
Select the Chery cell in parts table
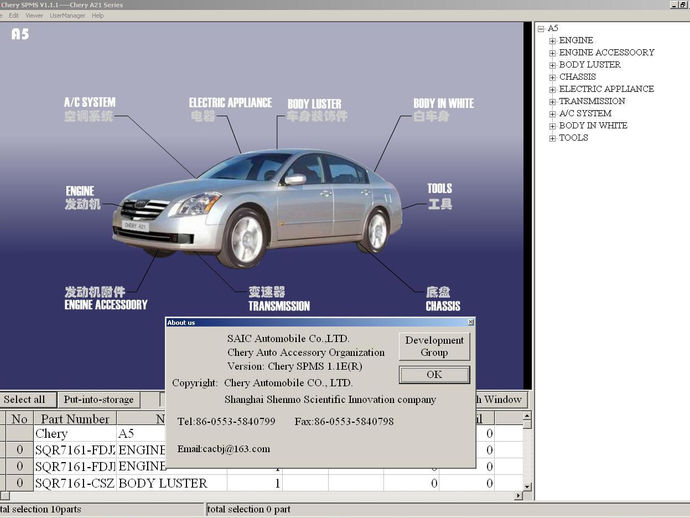(x=75, y=434)
